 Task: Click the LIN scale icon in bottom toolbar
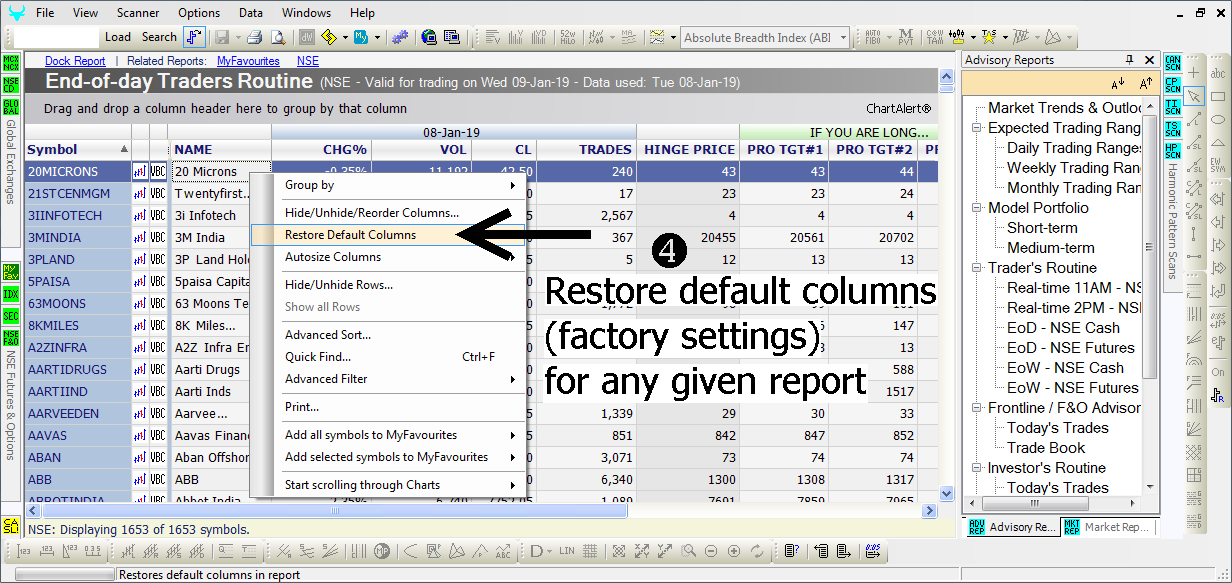[x=567, y=551]
